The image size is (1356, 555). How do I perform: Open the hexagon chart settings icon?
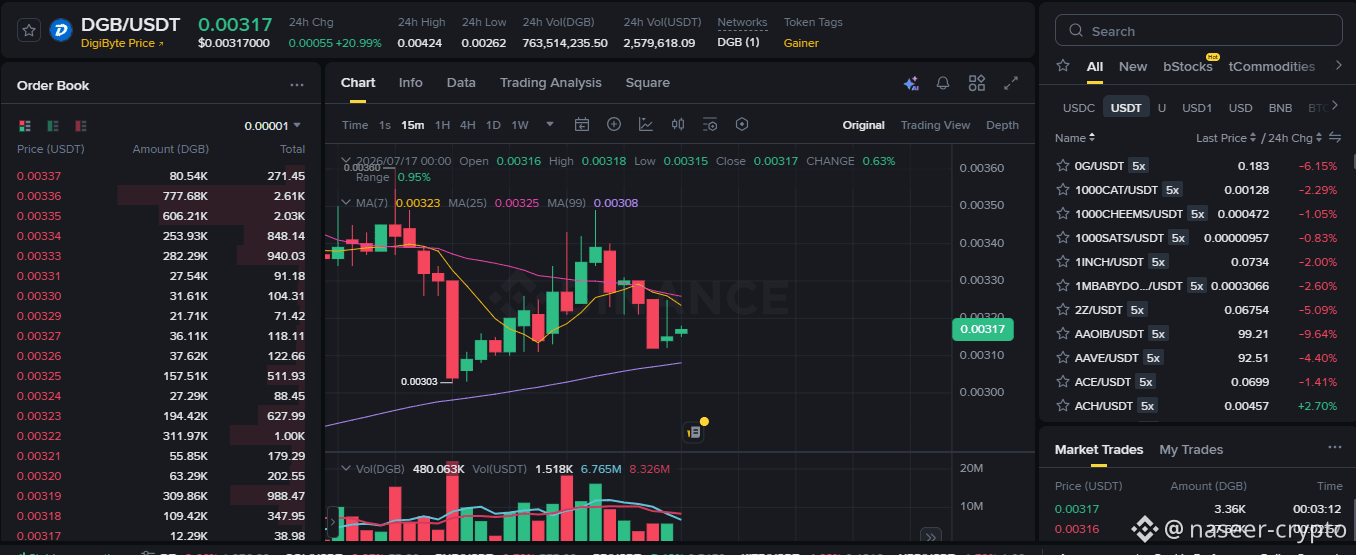pos(742,125)
